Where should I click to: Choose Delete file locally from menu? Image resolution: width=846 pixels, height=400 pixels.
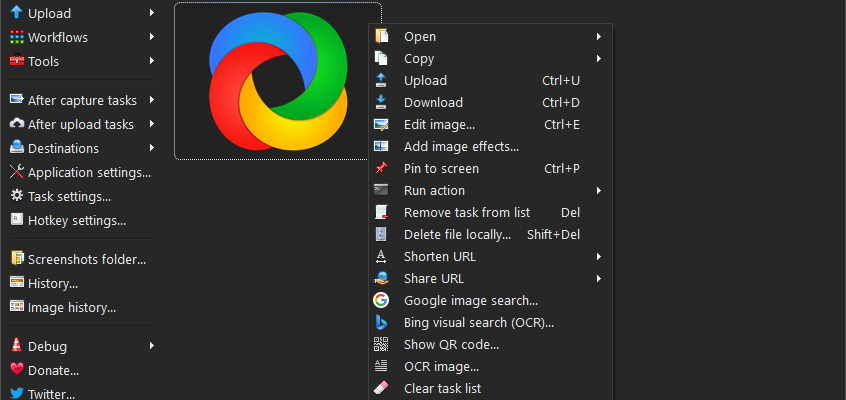pyautogui.click(x=457, y=234)
